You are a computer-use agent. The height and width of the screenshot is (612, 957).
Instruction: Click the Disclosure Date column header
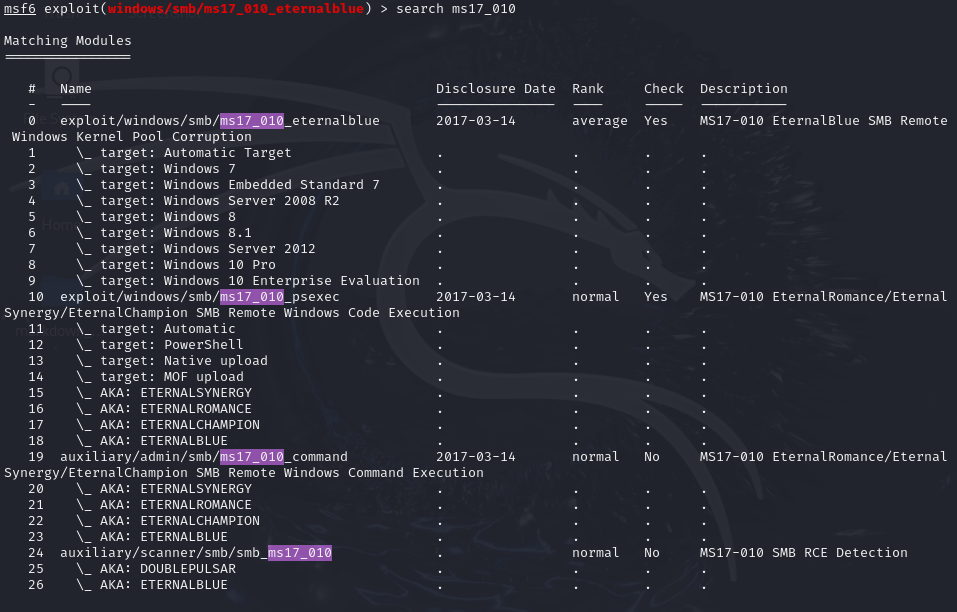pyautogui.click(x=495, y=89)
